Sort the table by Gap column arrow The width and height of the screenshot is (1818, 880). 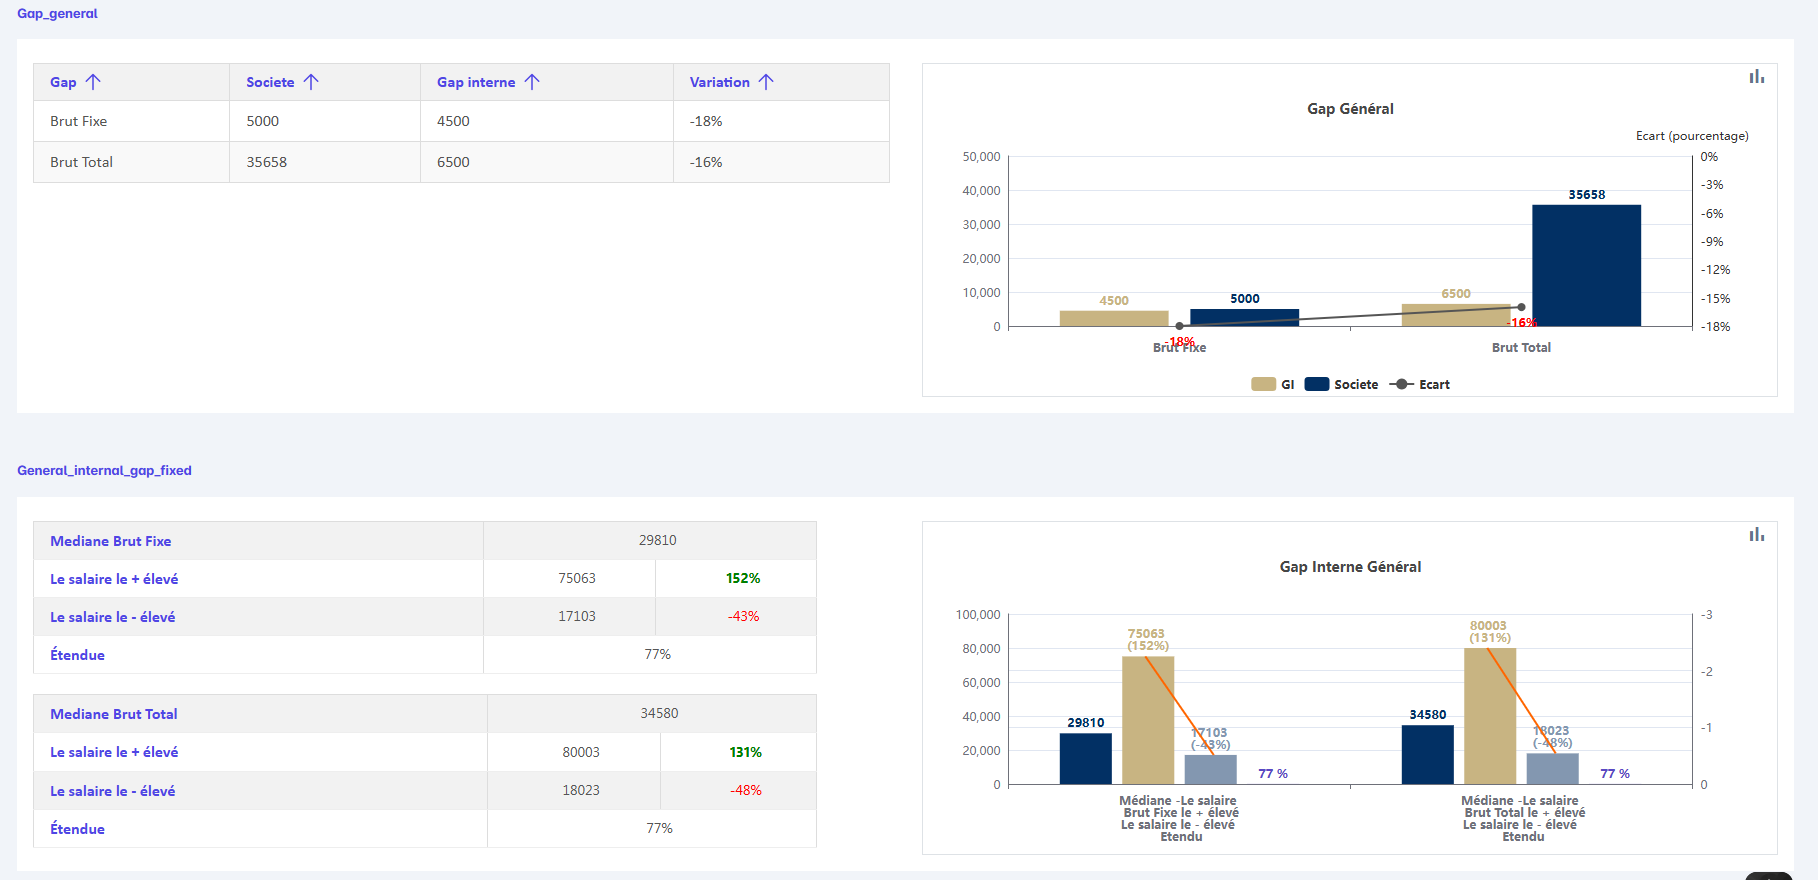(93, 82)
